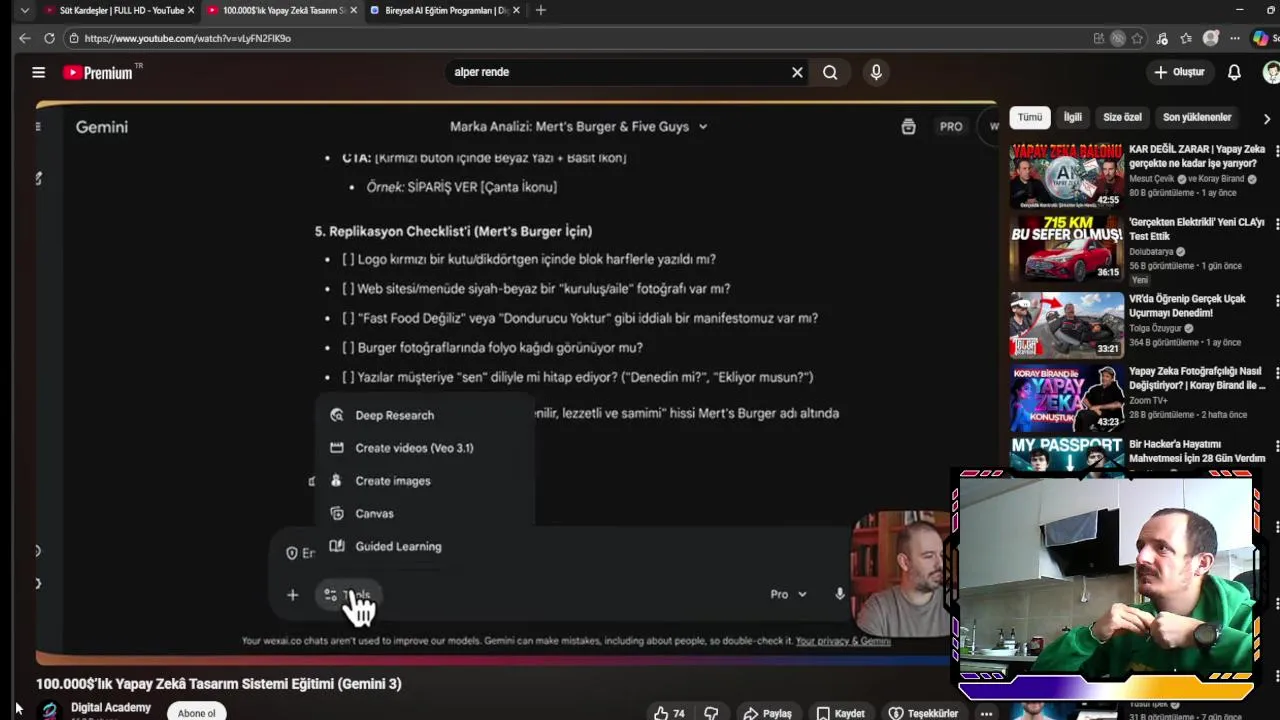Click Gemini temporary chat icon near PRO
Viewport: 1280px width, 720px height.
908,127
